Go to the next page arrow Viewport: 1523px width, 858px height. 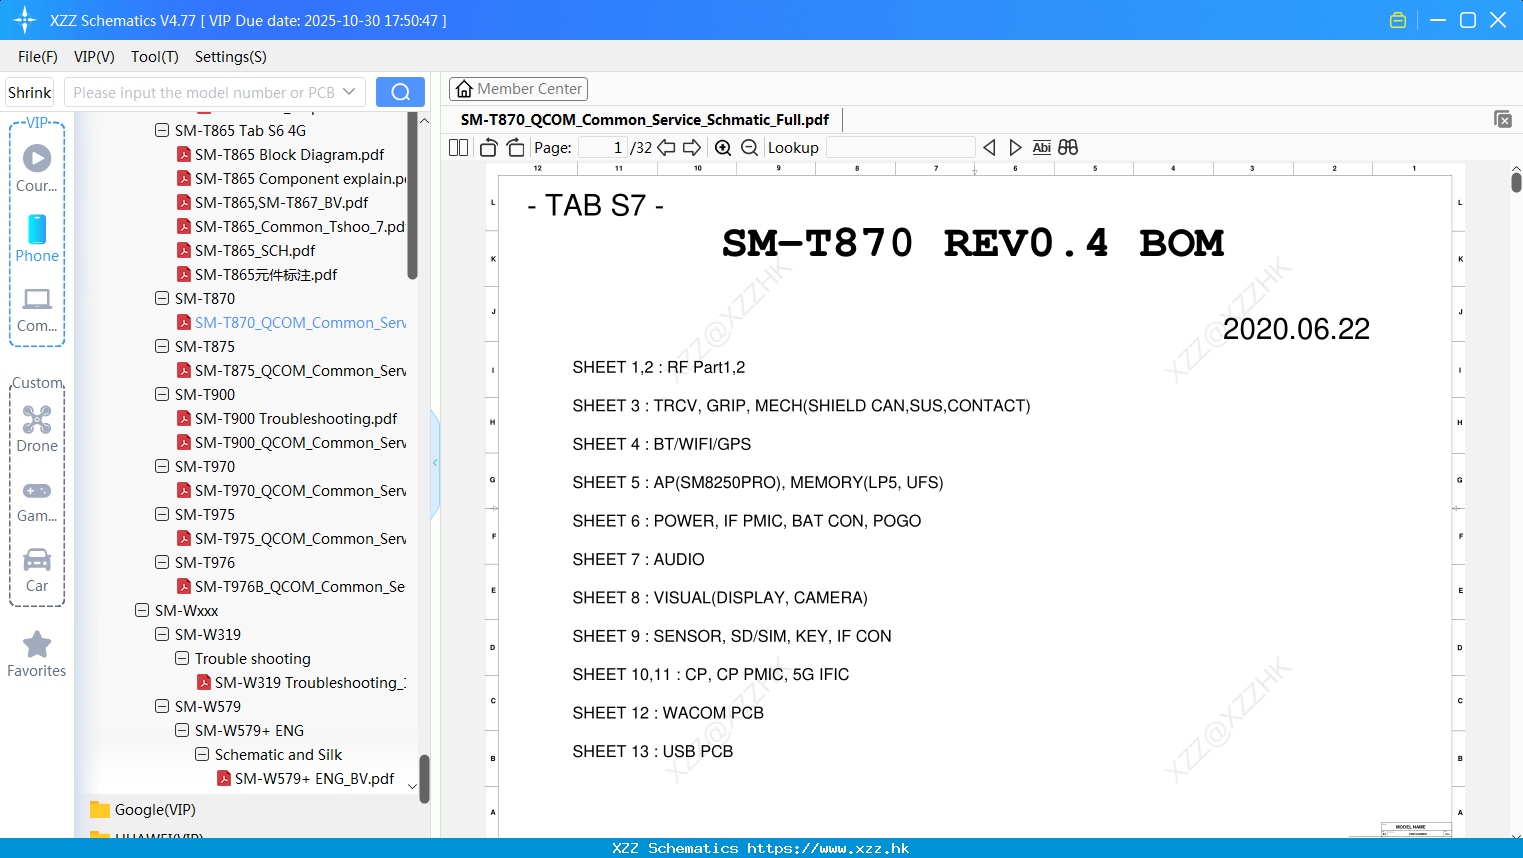pos(692,147)
